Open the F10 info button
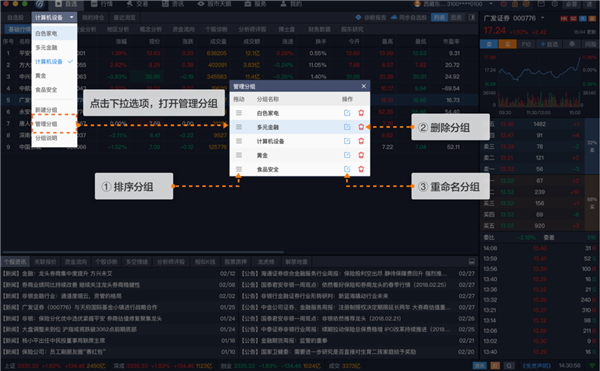 526,44
